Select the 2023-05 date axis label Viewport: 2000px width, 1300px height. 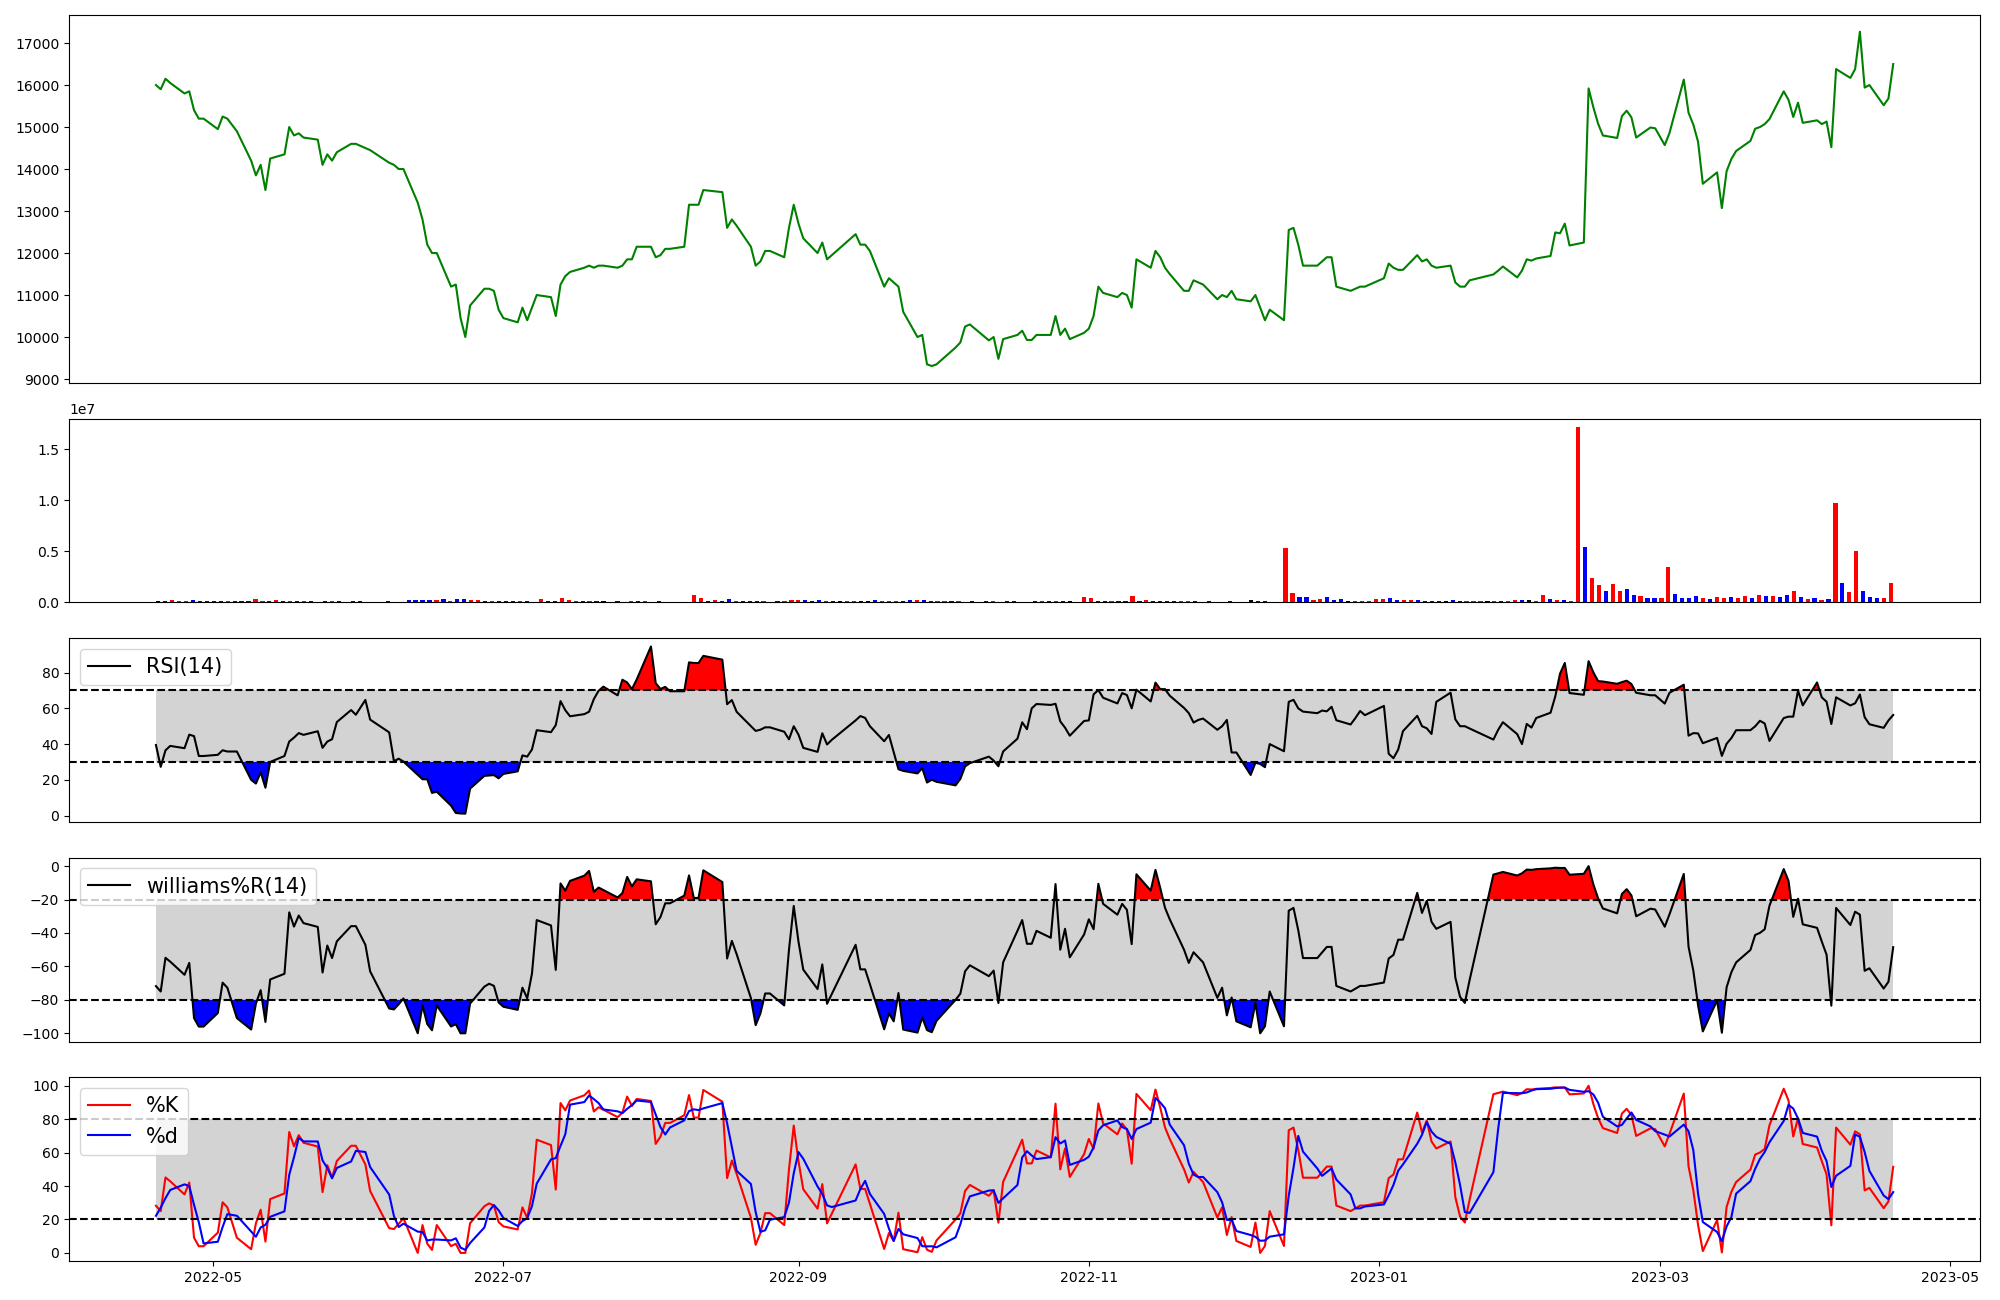pos(1950,1277)
